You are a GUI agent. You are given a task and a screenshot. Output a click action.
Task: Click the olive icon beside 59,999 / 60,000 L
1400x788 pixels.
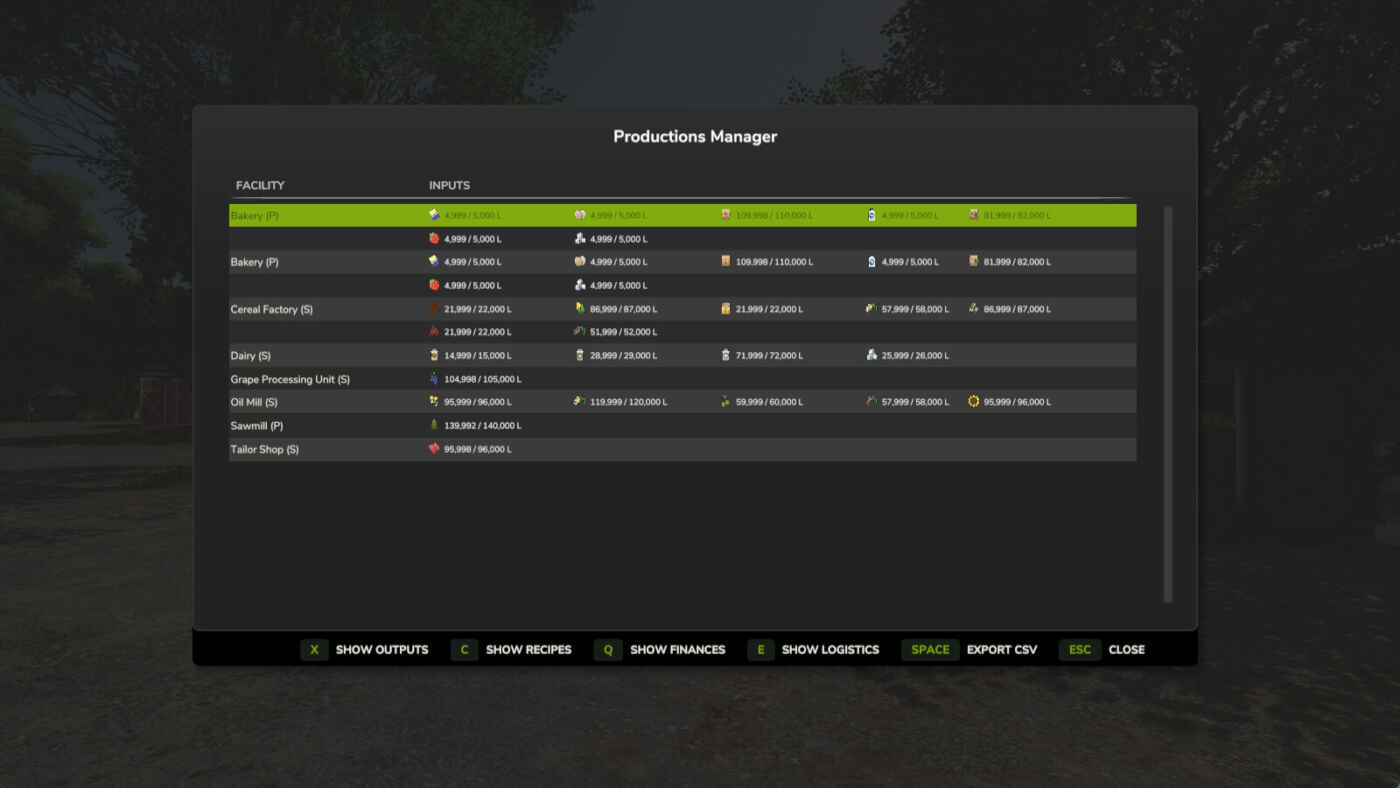tap(725, 402)
